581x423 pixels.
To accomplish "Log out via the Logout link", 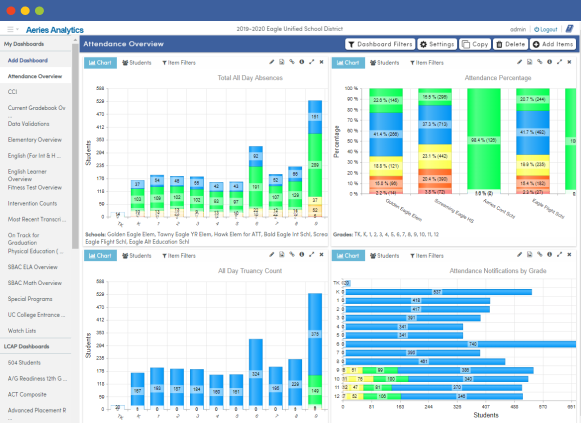I will pos(546,29).
